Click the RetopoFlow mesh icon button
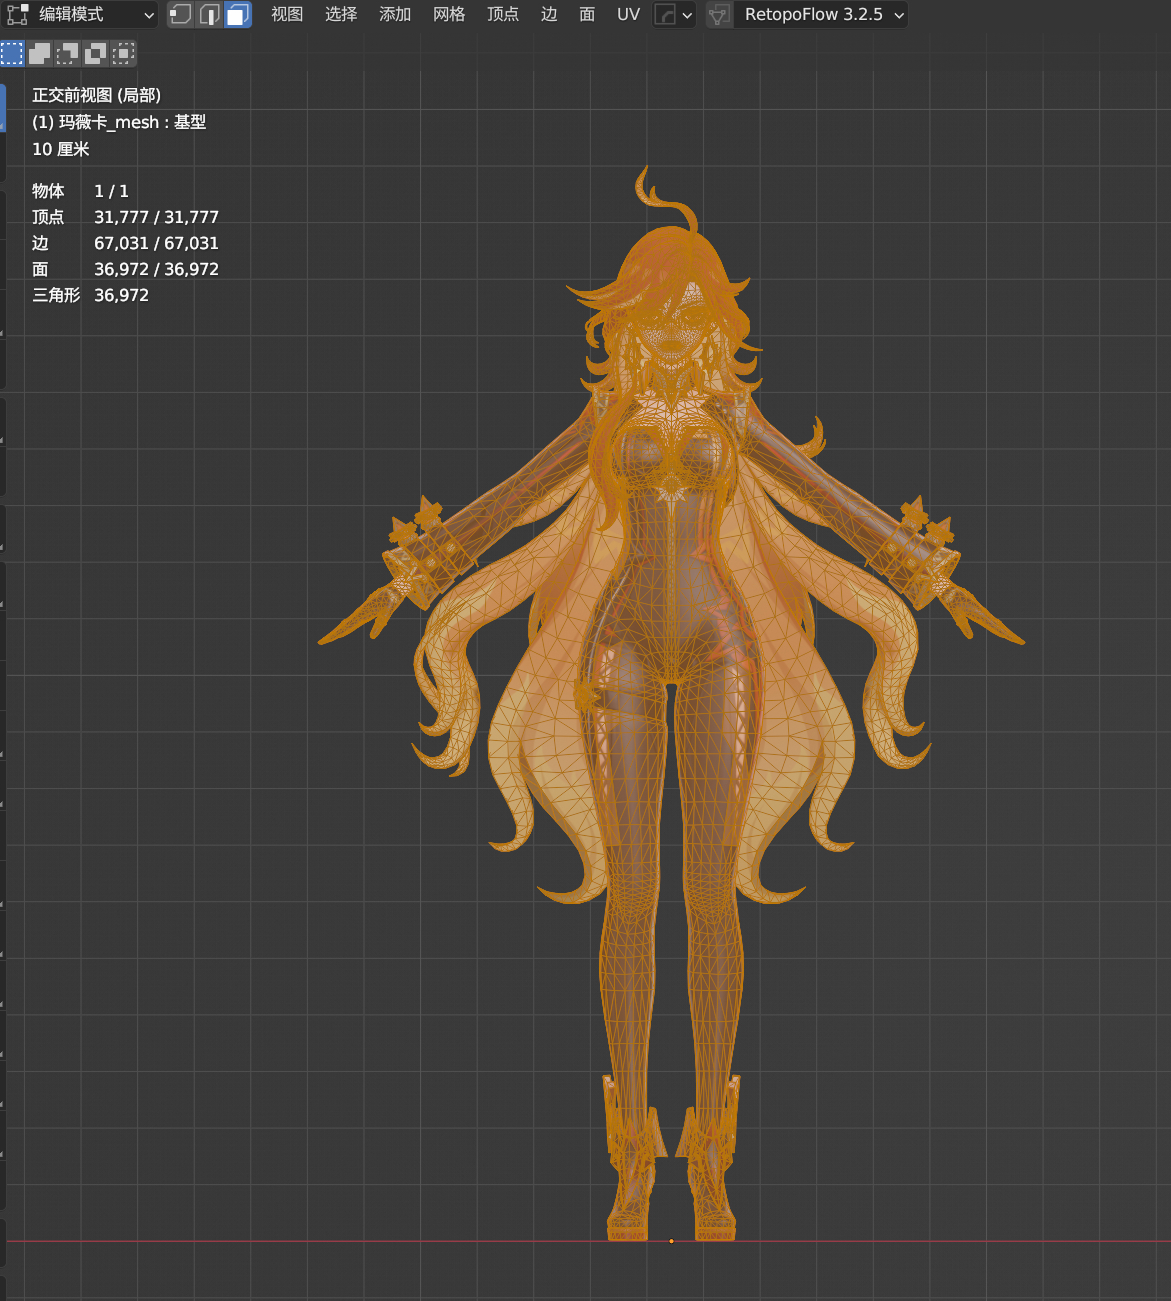The width and height of the screenshot is (1171, 1301). (719, 14)
